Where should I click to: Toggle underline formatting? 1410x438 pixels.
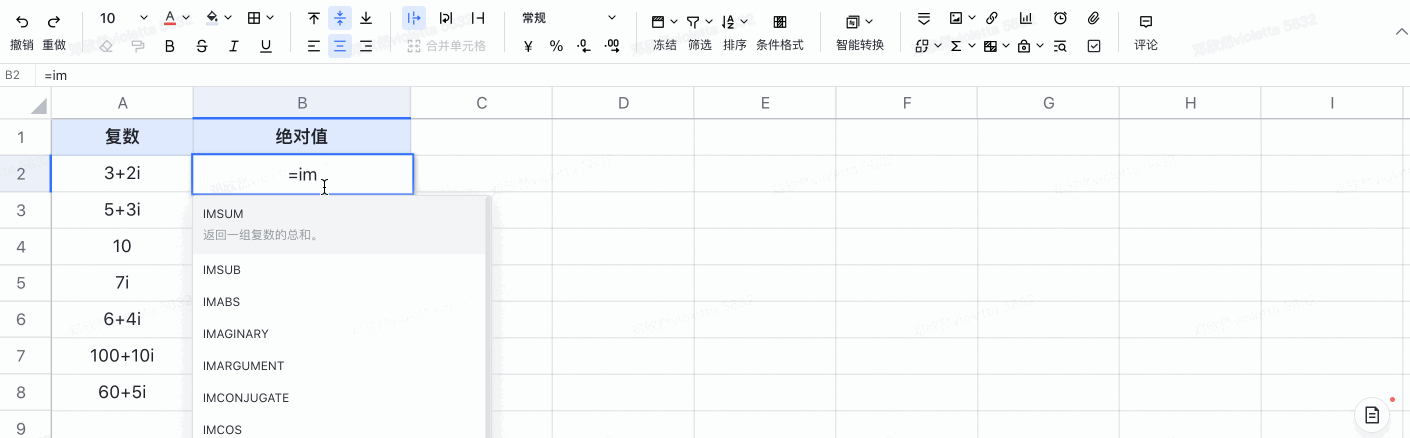coord(266,45)
